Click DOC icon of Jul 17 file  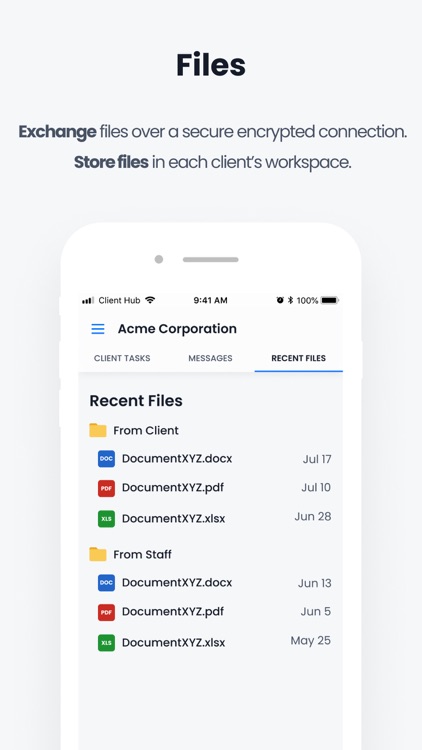click(x=106, y=459)
